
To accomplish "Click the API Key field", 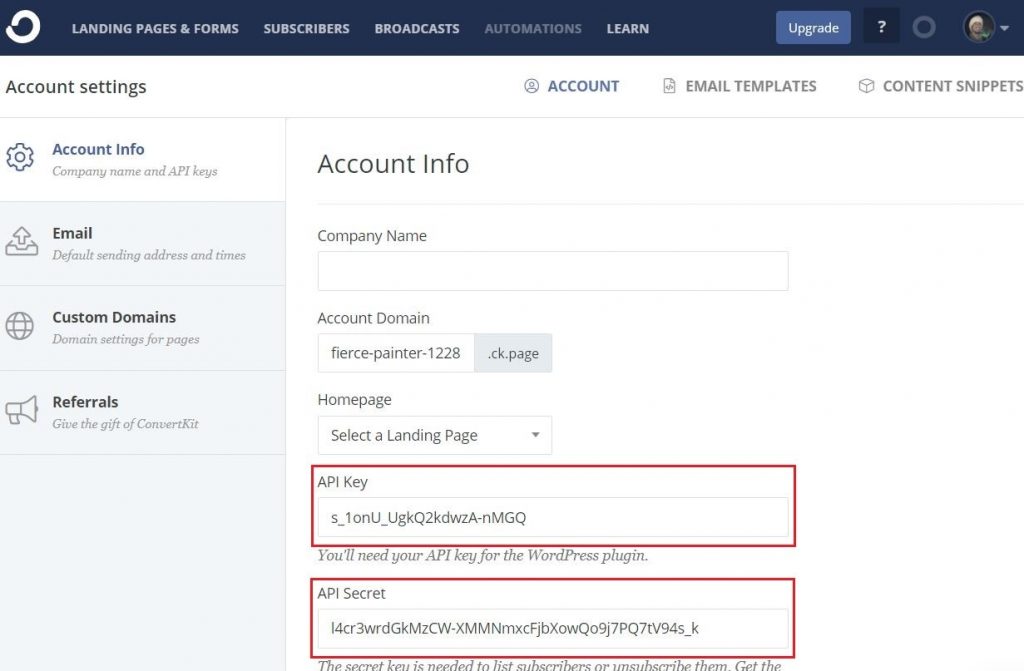I will [552, 517].
